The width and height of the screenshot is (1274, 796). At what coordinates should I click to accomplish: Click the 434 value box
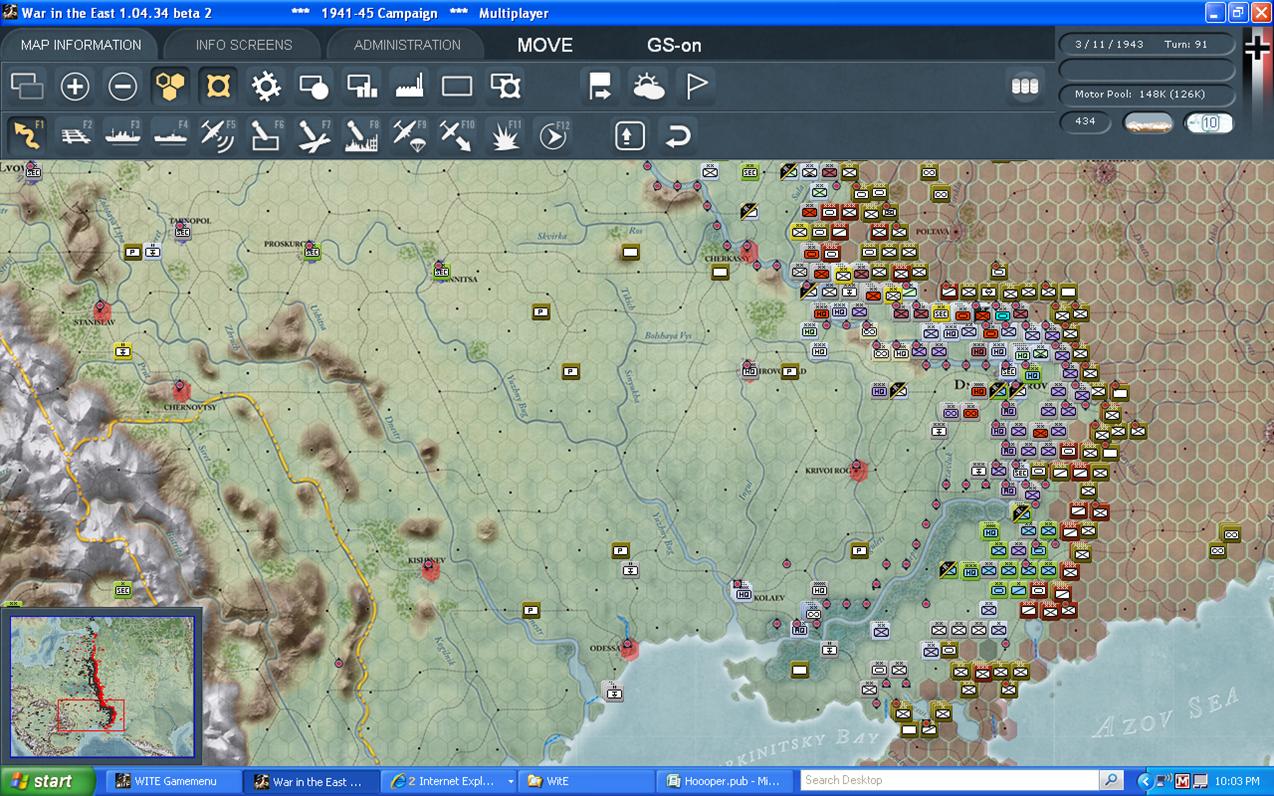click(1086, 122)
